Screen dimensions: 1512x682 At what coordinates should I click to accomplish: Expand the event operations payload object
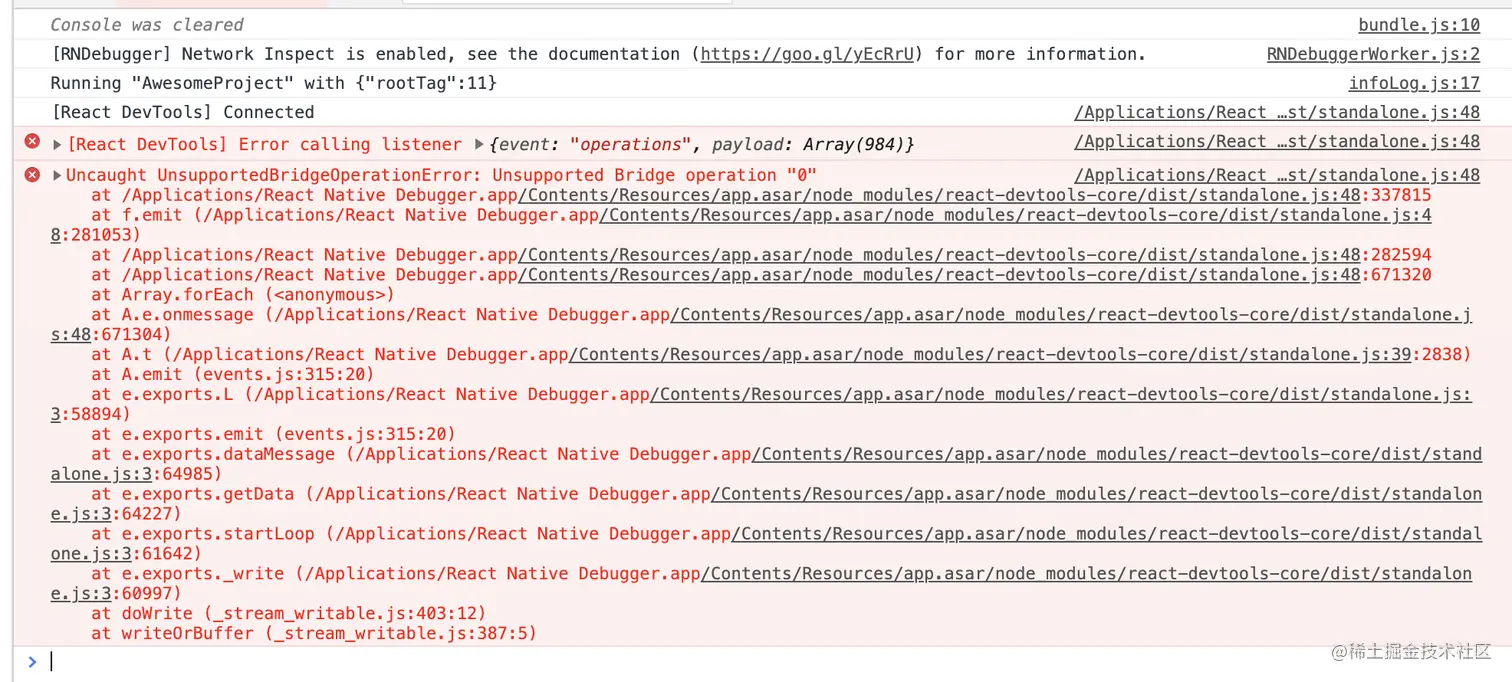pyautogui.click(x=479, y=144)
